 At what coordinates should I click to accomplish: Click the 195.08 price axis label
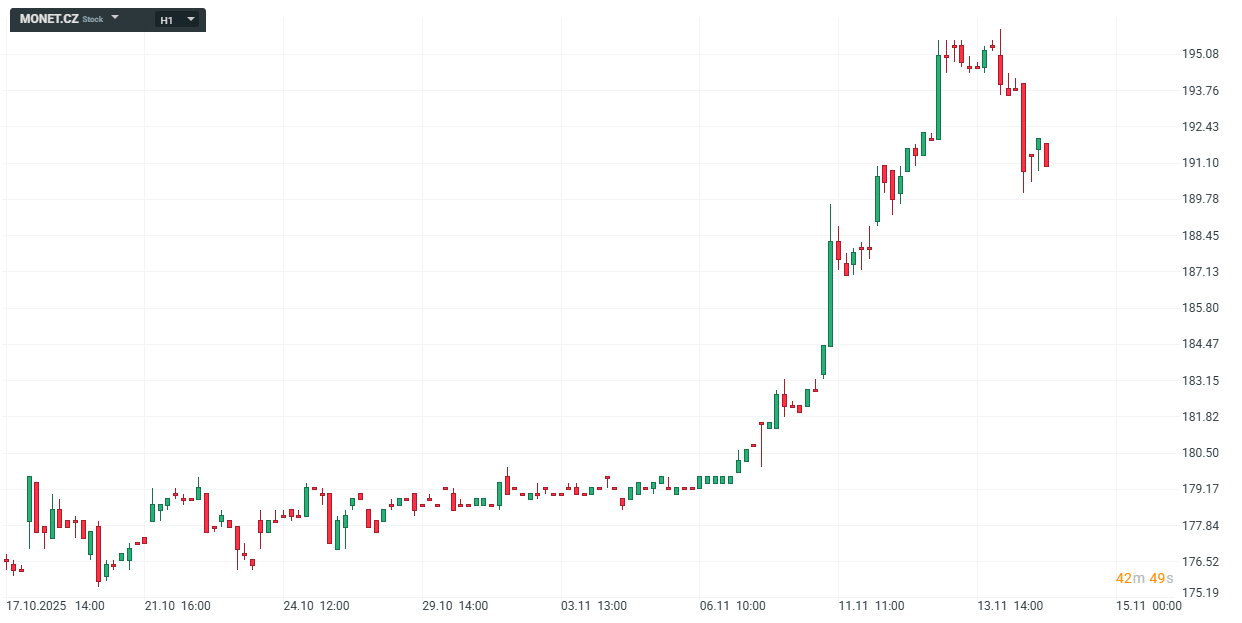tap(1200, 54)
